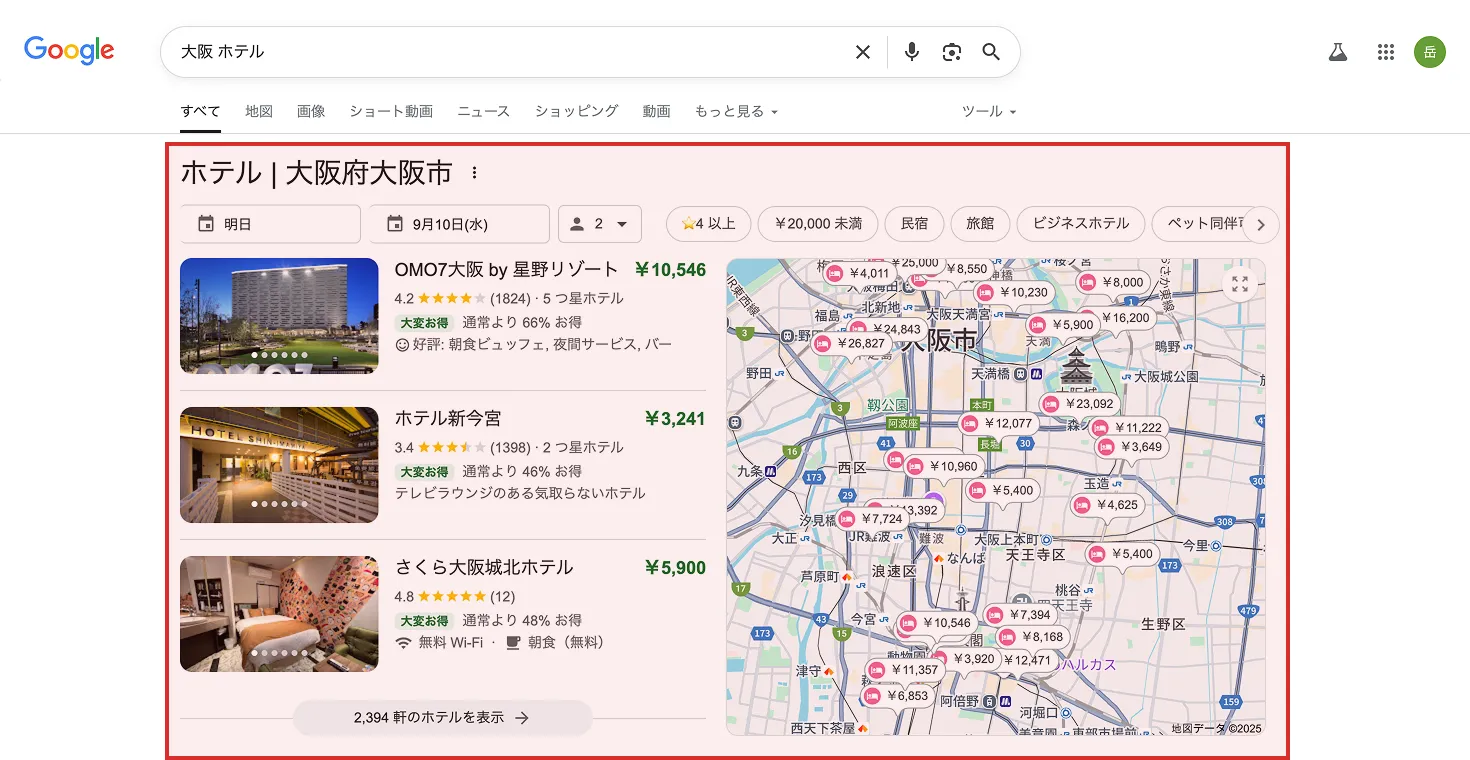Click the Google logo

click(x=69, y=51)
